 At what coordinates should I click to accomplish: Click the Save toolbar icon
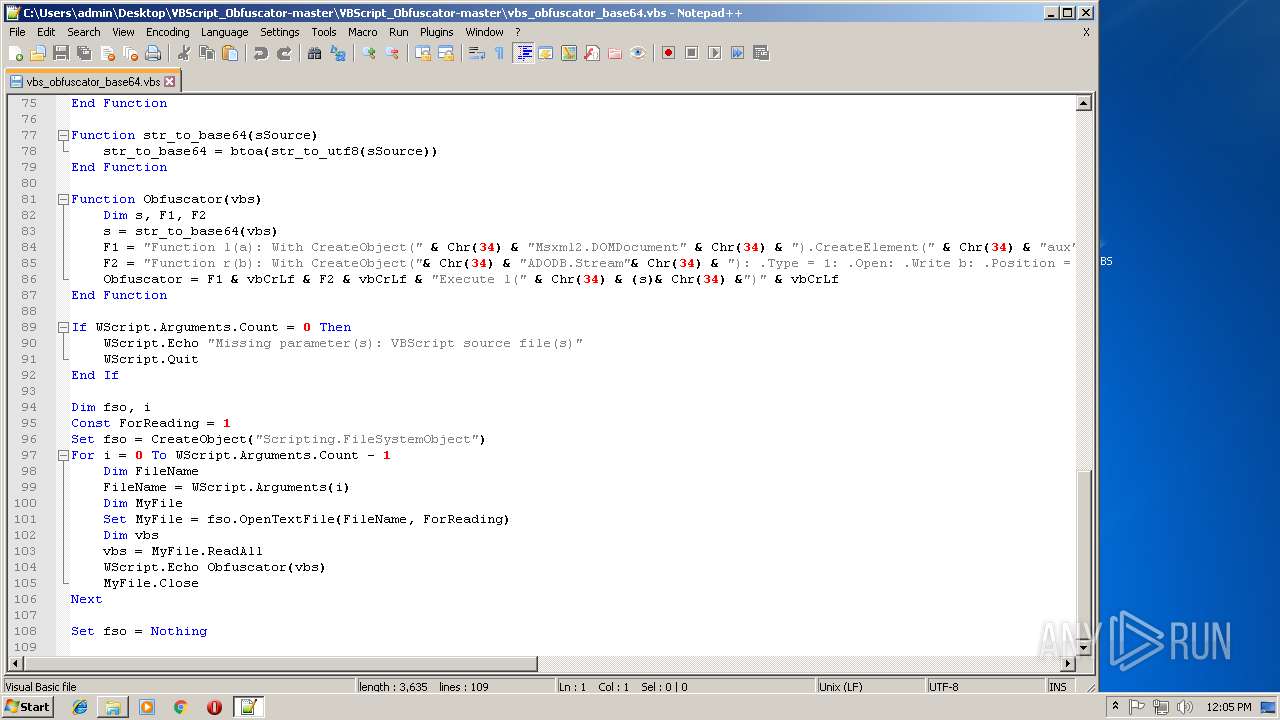tap(61, 53)
